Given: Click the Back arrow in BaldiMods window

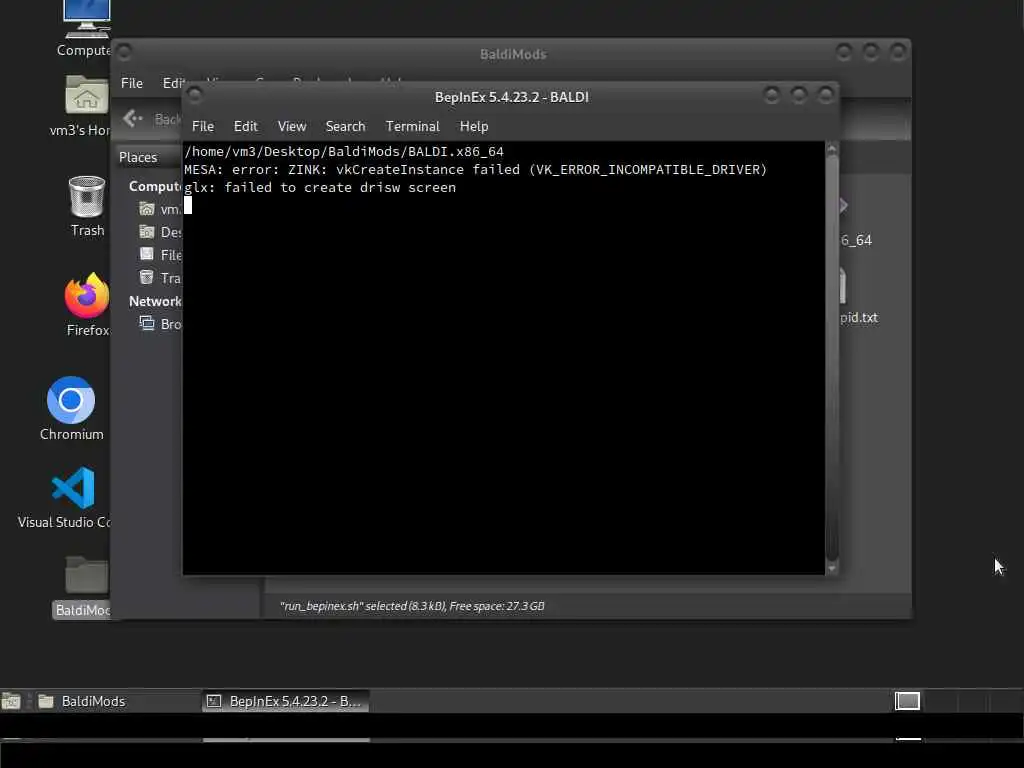Looking at the screenshot, I should [x=133, y=118].
